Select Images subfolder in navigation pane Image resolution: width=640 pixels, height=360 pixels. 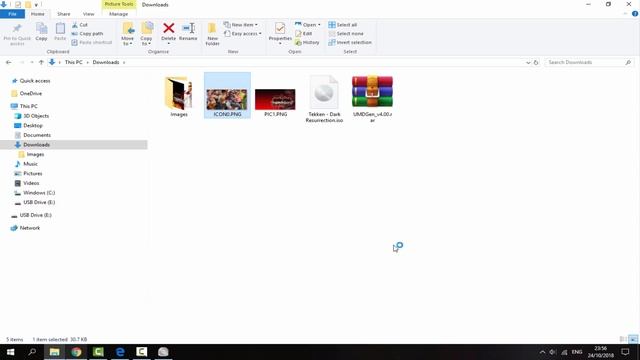coord(35,154)
